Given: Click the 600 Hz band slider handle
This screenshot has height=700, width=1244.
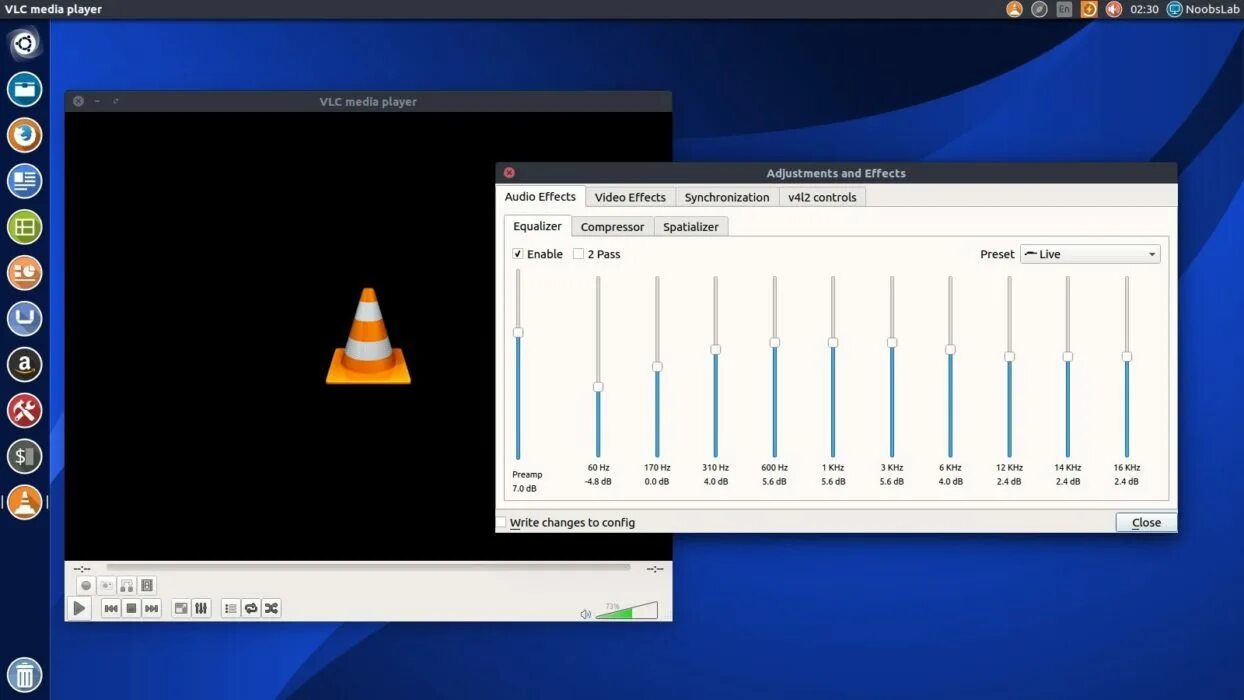Looking at the screenshot, I should (x=774, y=342).
